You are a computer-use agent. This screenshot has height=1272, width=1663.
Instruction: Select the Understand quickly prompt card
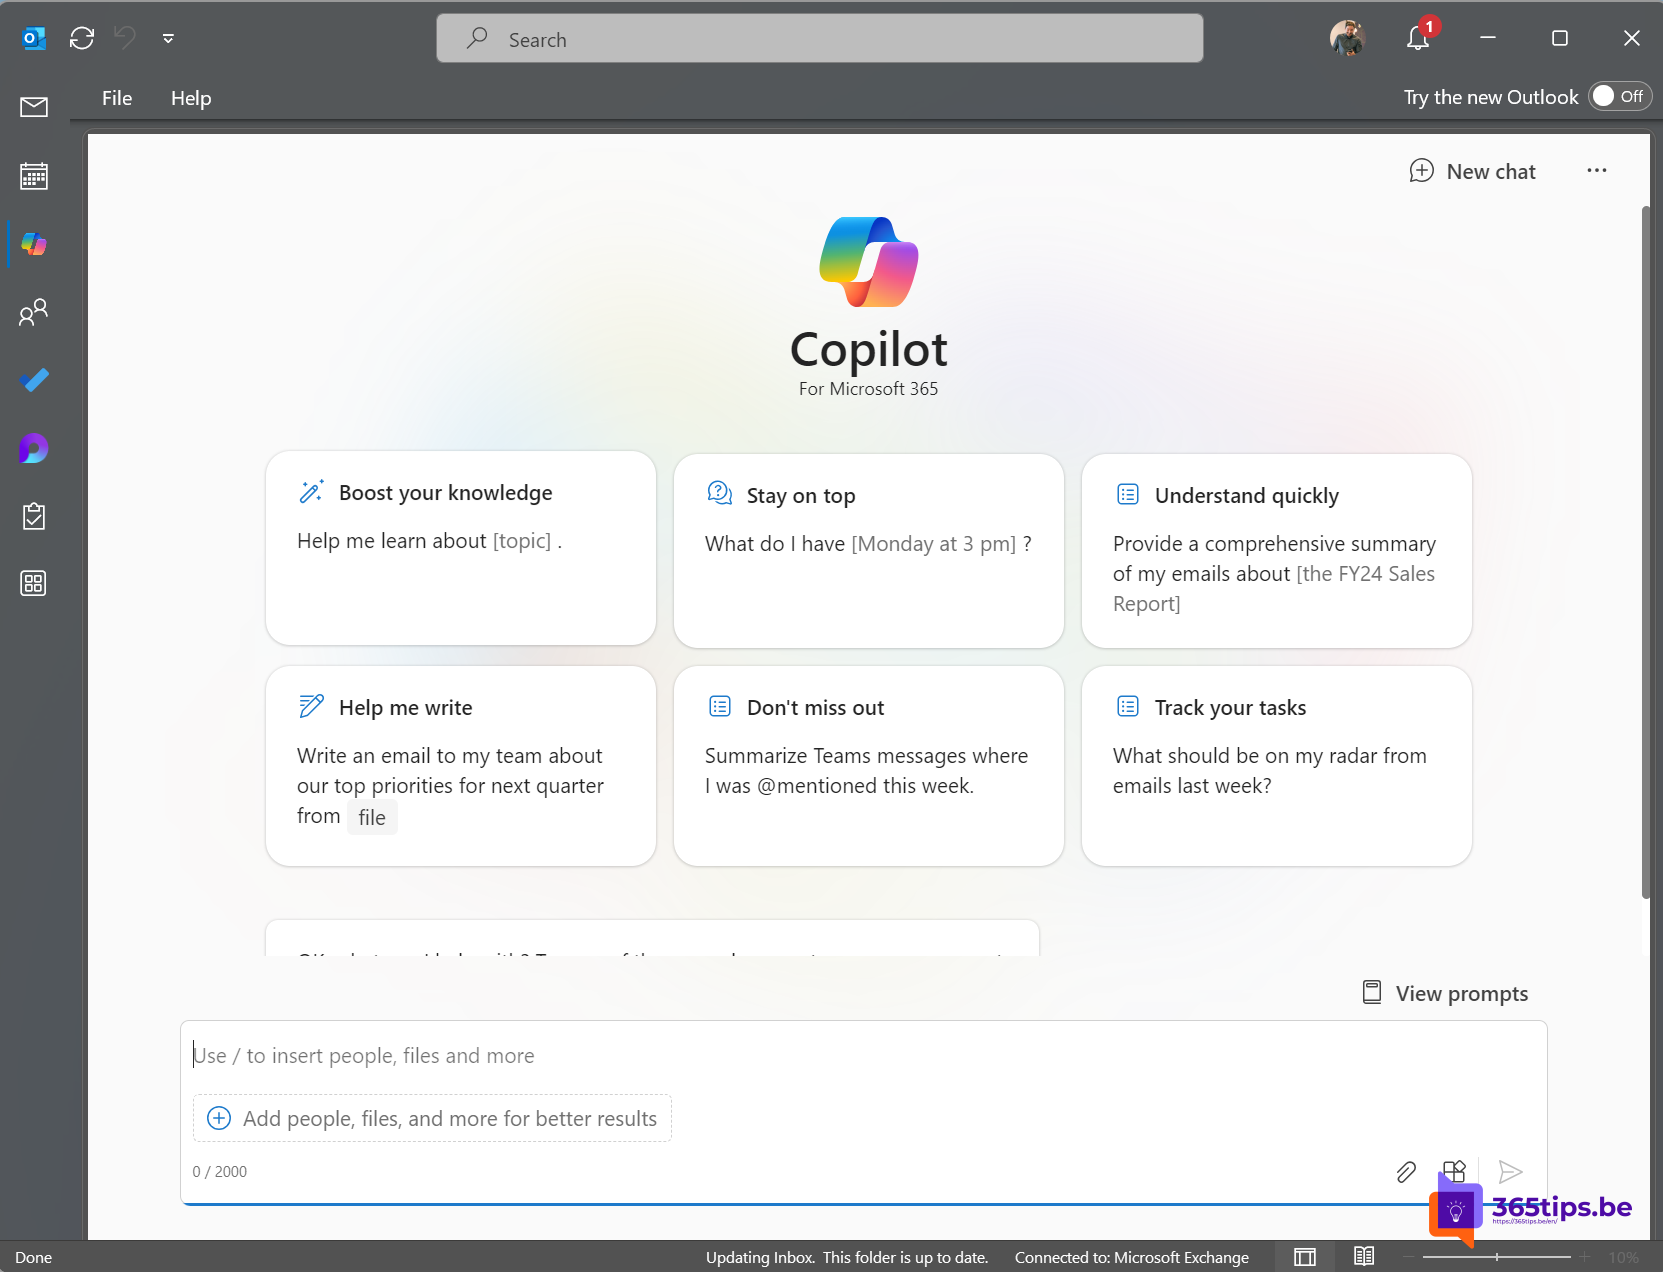click(1277, 550)
